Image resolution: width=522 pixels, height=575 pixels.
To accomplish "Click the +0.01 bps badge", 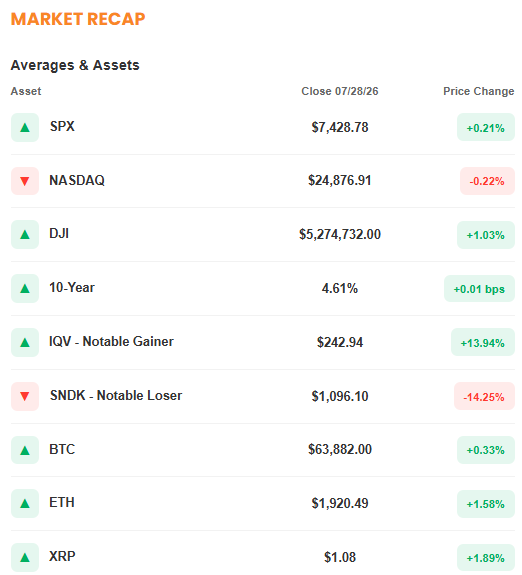I will point(479,289).
